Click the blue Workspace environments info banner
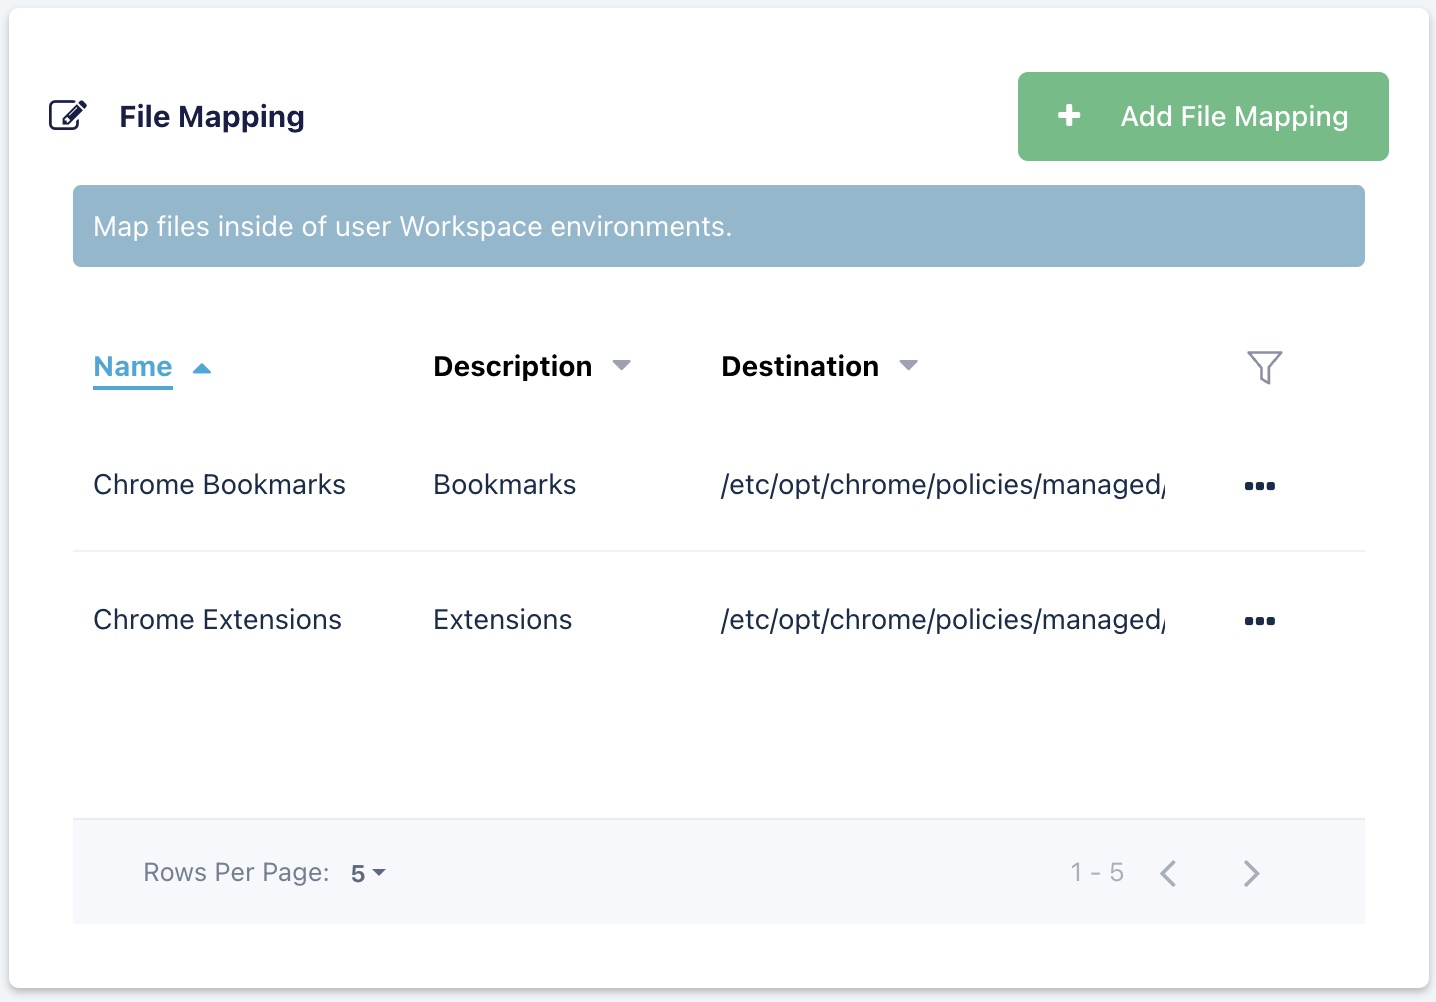 click(718, 226)
